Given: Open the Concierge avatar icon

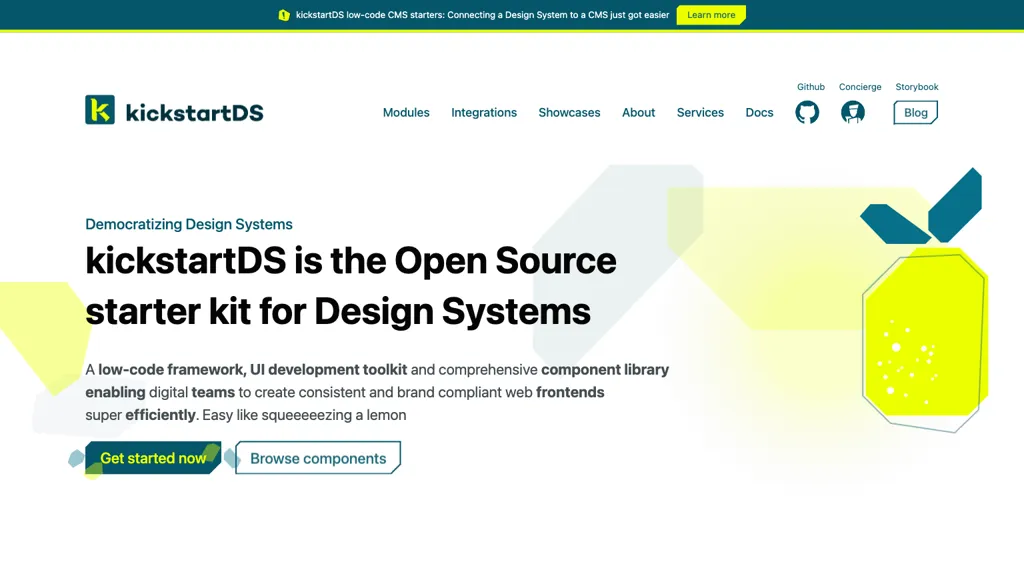Looking at the screenshot, I should (x=853, y=112).
